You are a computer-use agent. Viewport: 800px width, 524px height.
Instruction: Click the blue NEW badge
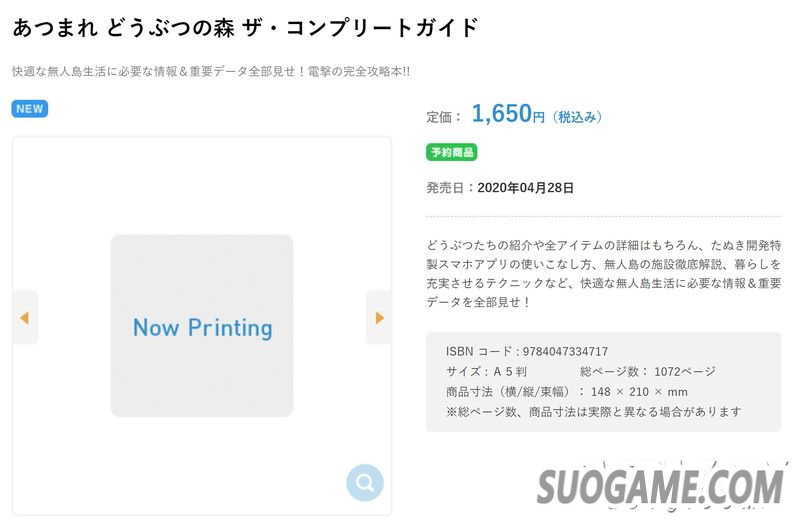pyautogui.click(x=30, y=109)
